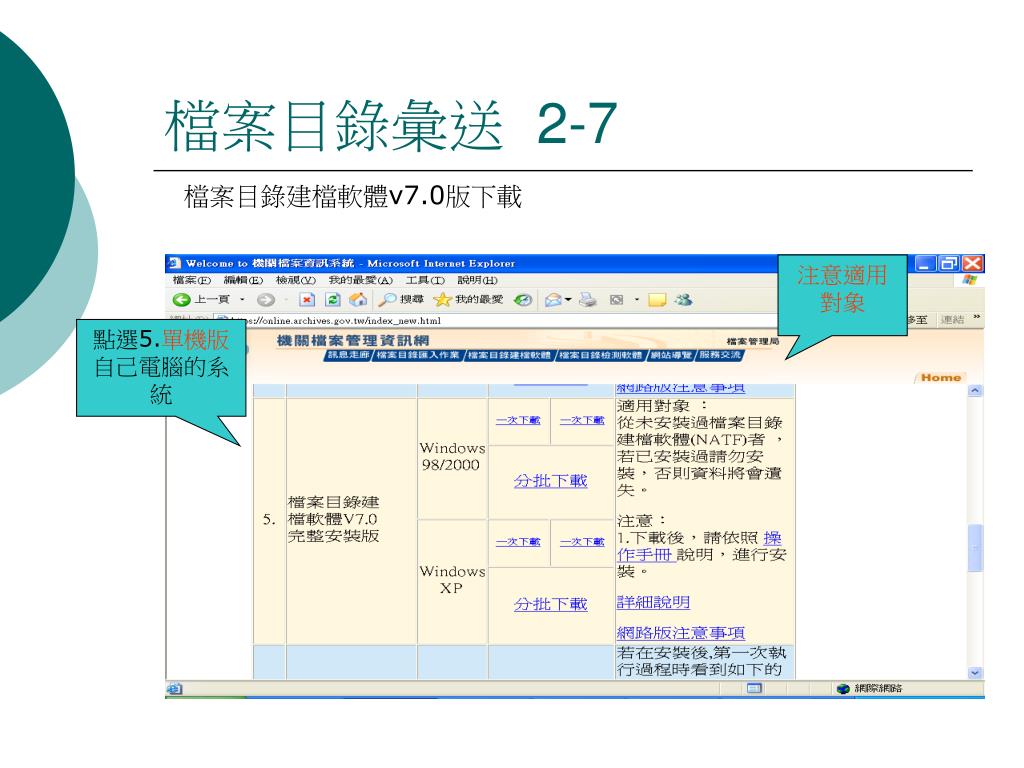Open the 編輯(E) menu

coord(243,280)
